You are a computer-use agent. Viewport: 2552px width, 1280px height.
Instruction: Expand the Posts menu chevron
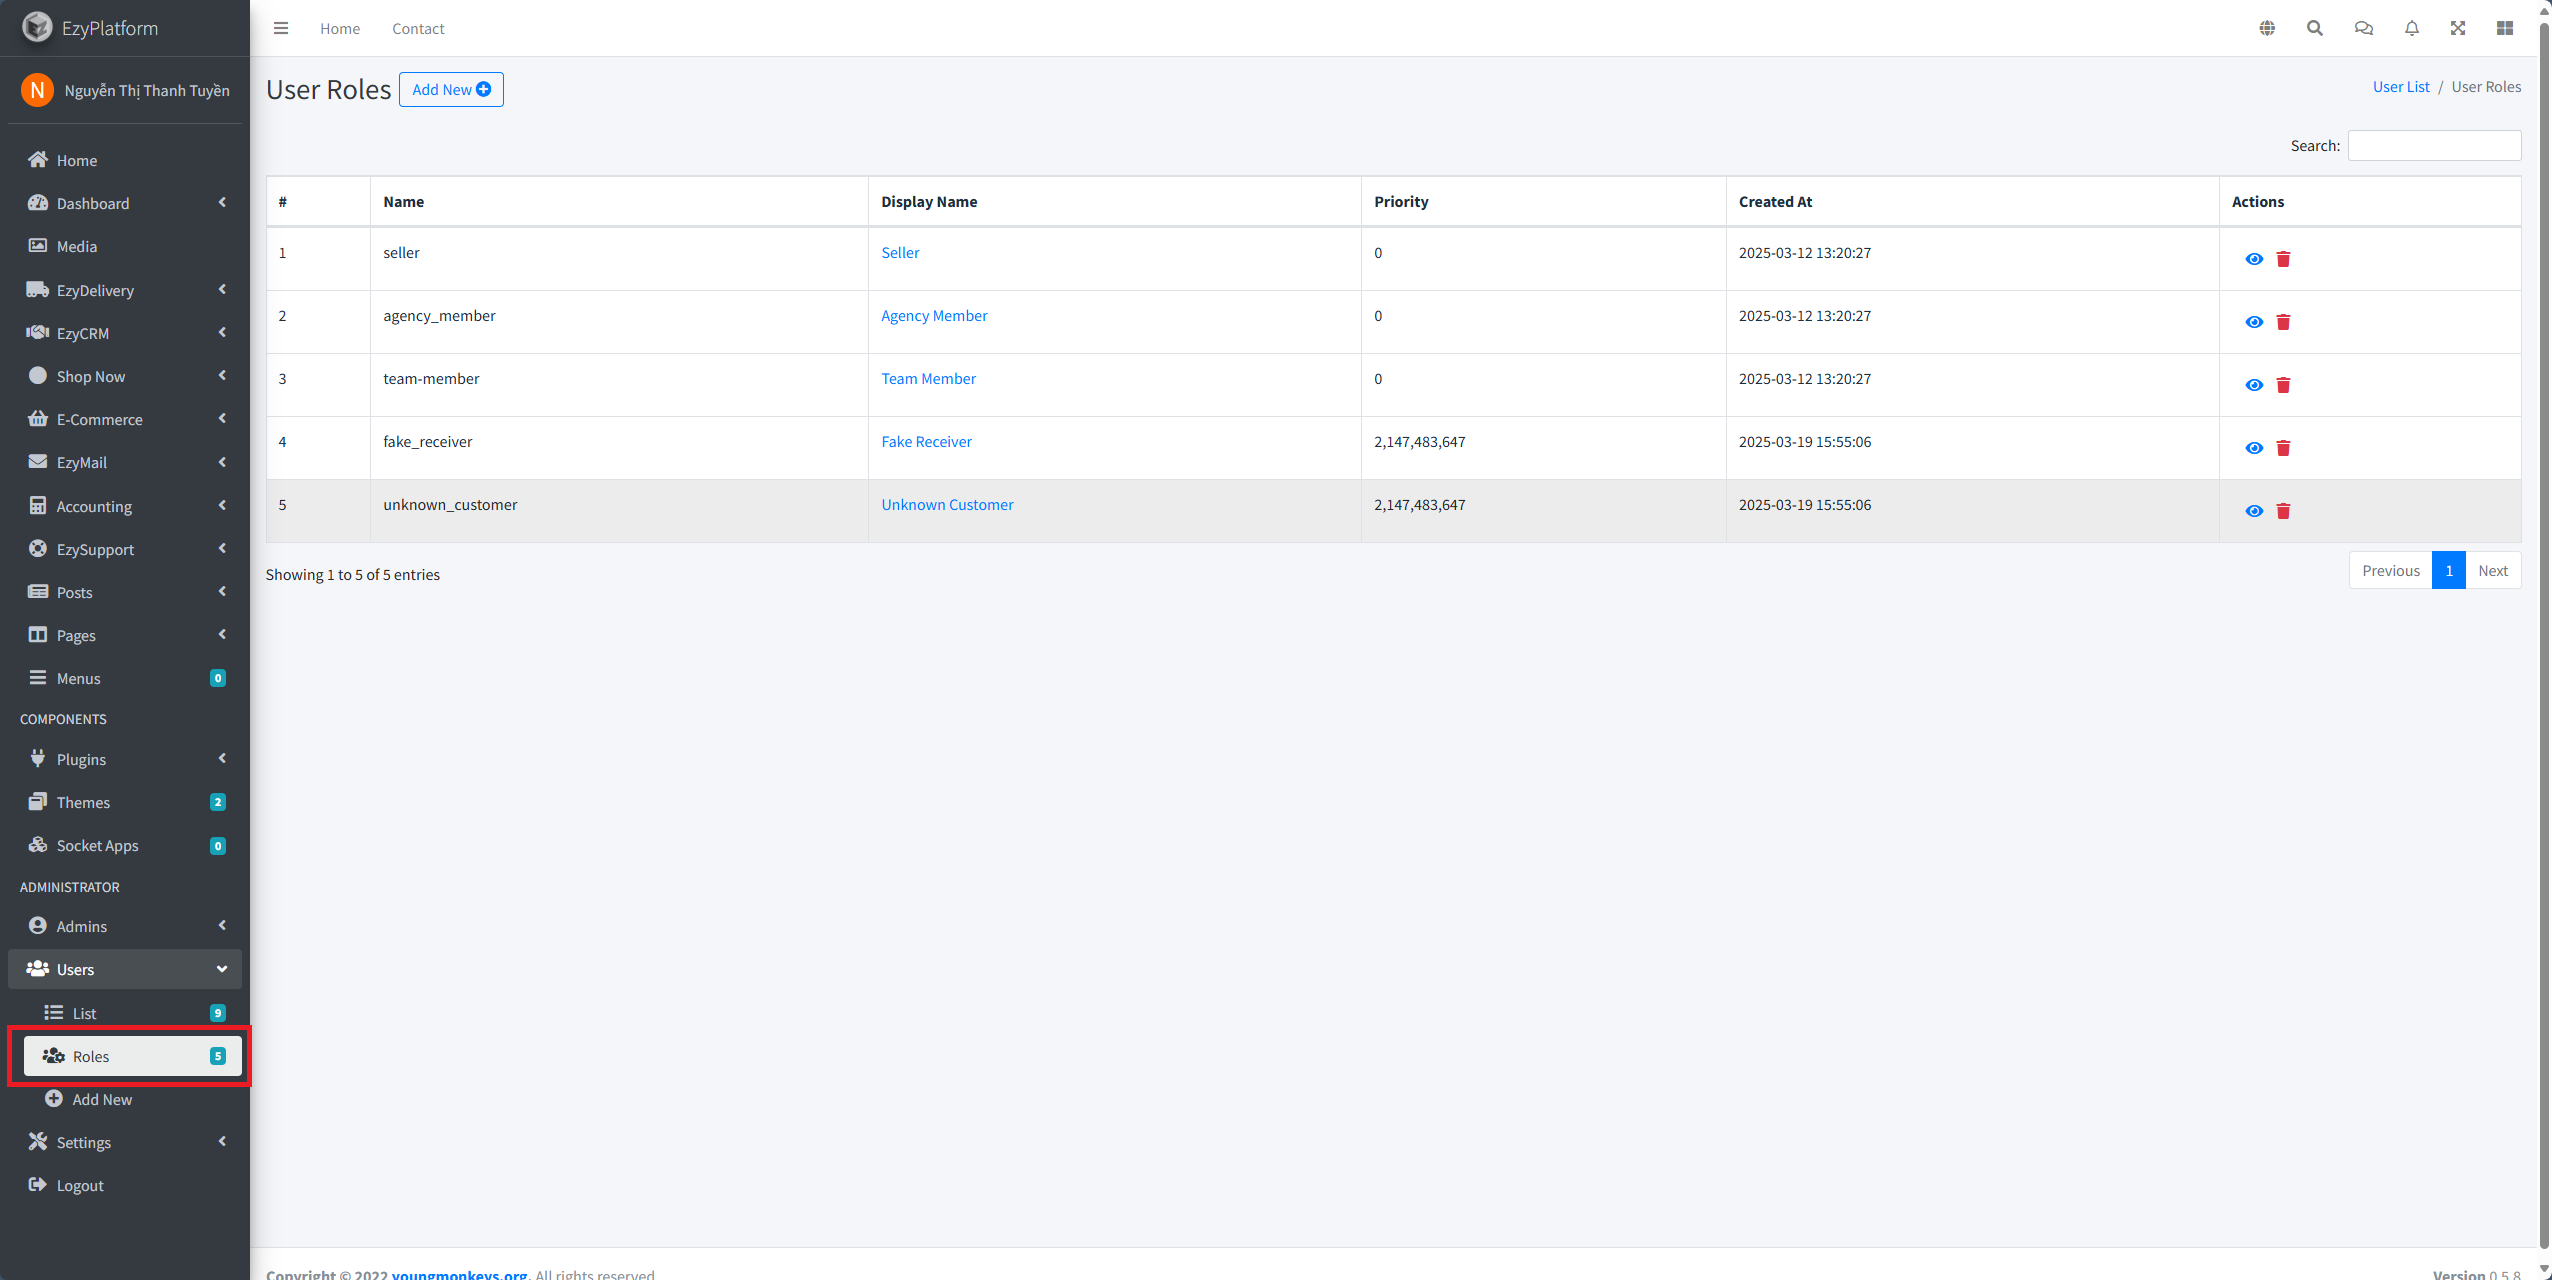tap(222, 591)
